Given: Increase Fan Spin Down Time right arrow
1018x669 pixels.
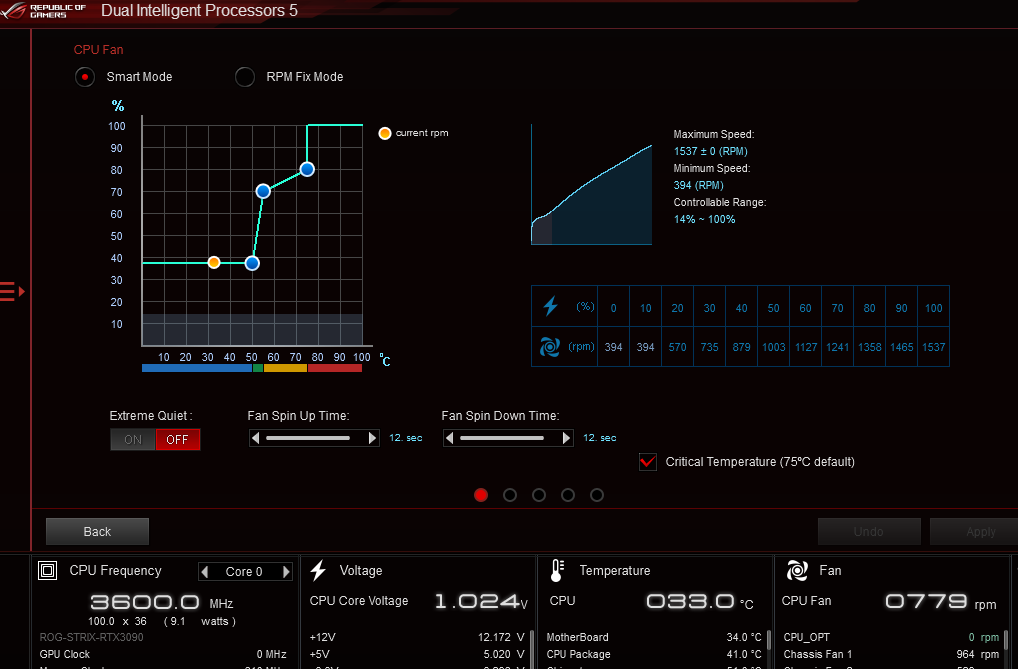Looking at the screenshot, I should tap(566, 438).
